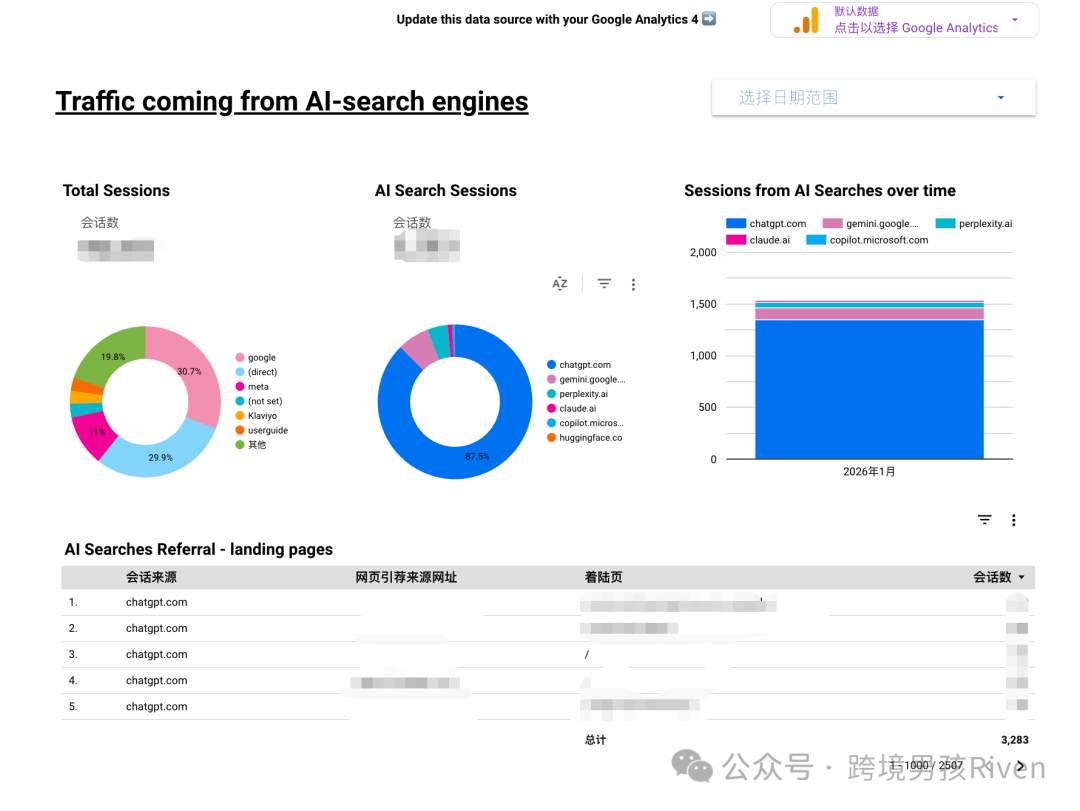This screenshot has height=811, width=1080.
Task: Click google legend dot in Total Sessions
Action: tap(240, 357)
